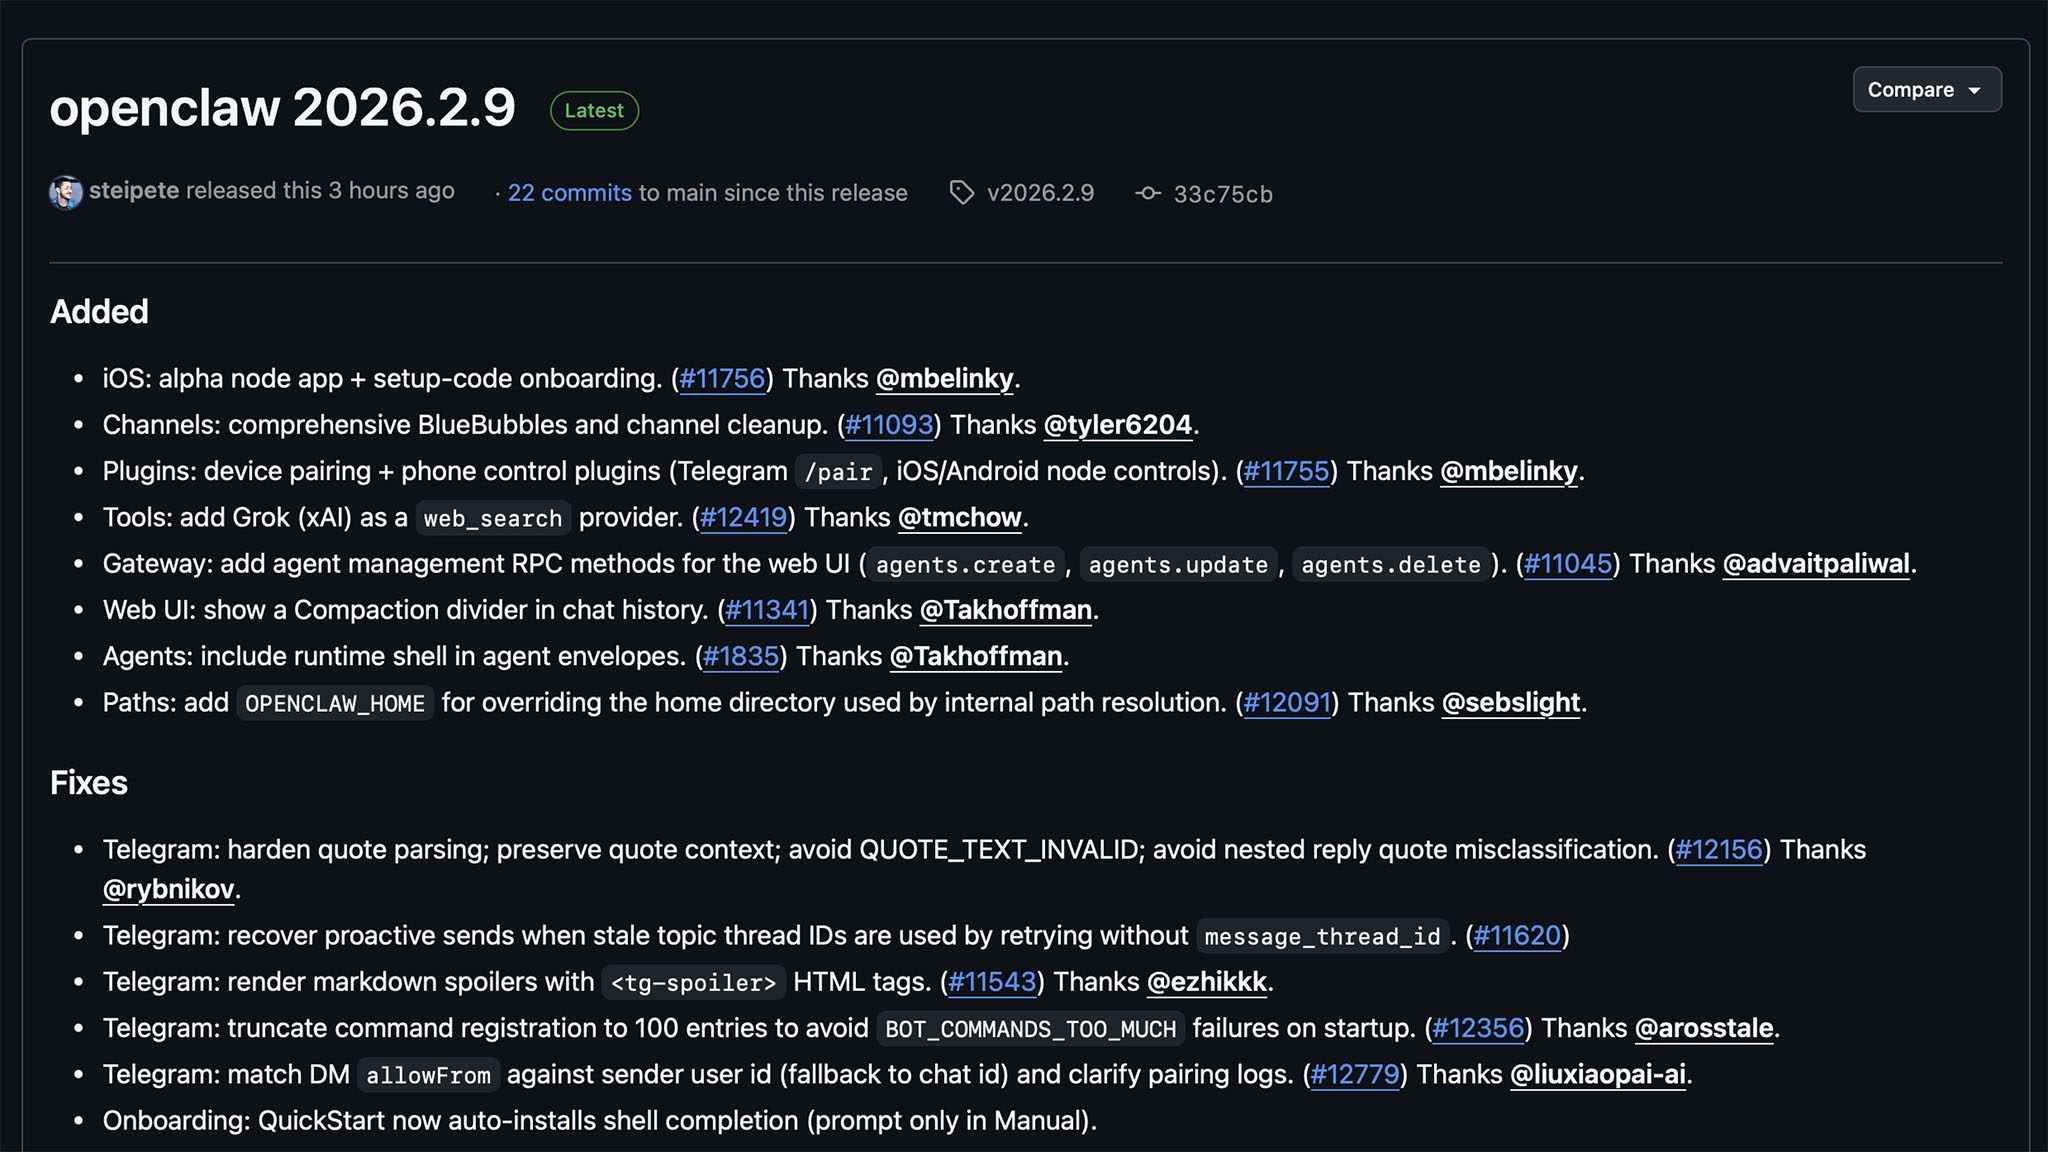Open @sebslight's profile

1510,702
